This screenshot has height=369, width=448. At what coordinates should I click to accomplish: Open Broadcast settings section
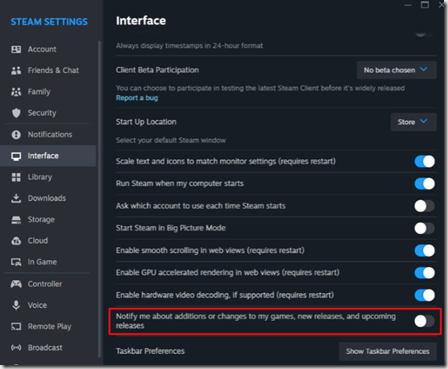point(48,348)
